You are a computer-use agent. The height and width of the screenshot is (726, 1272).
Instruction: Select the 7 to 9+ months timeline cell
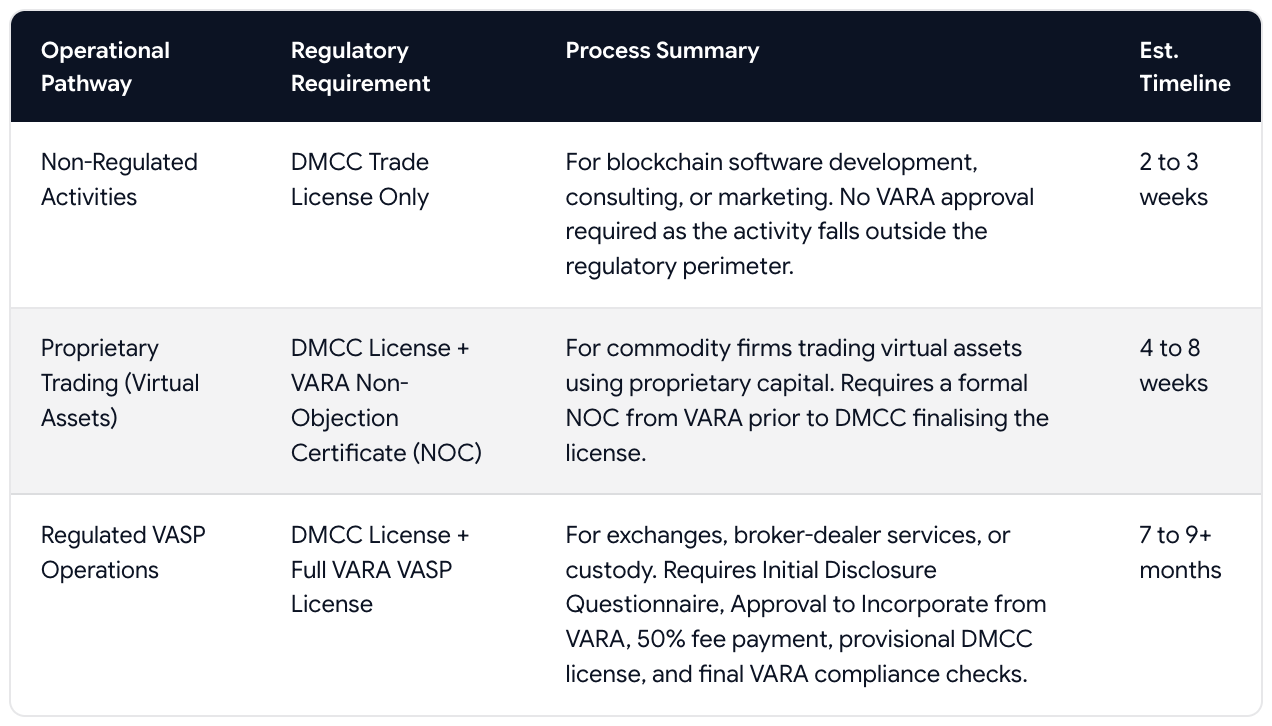[x=1180, y=552]
